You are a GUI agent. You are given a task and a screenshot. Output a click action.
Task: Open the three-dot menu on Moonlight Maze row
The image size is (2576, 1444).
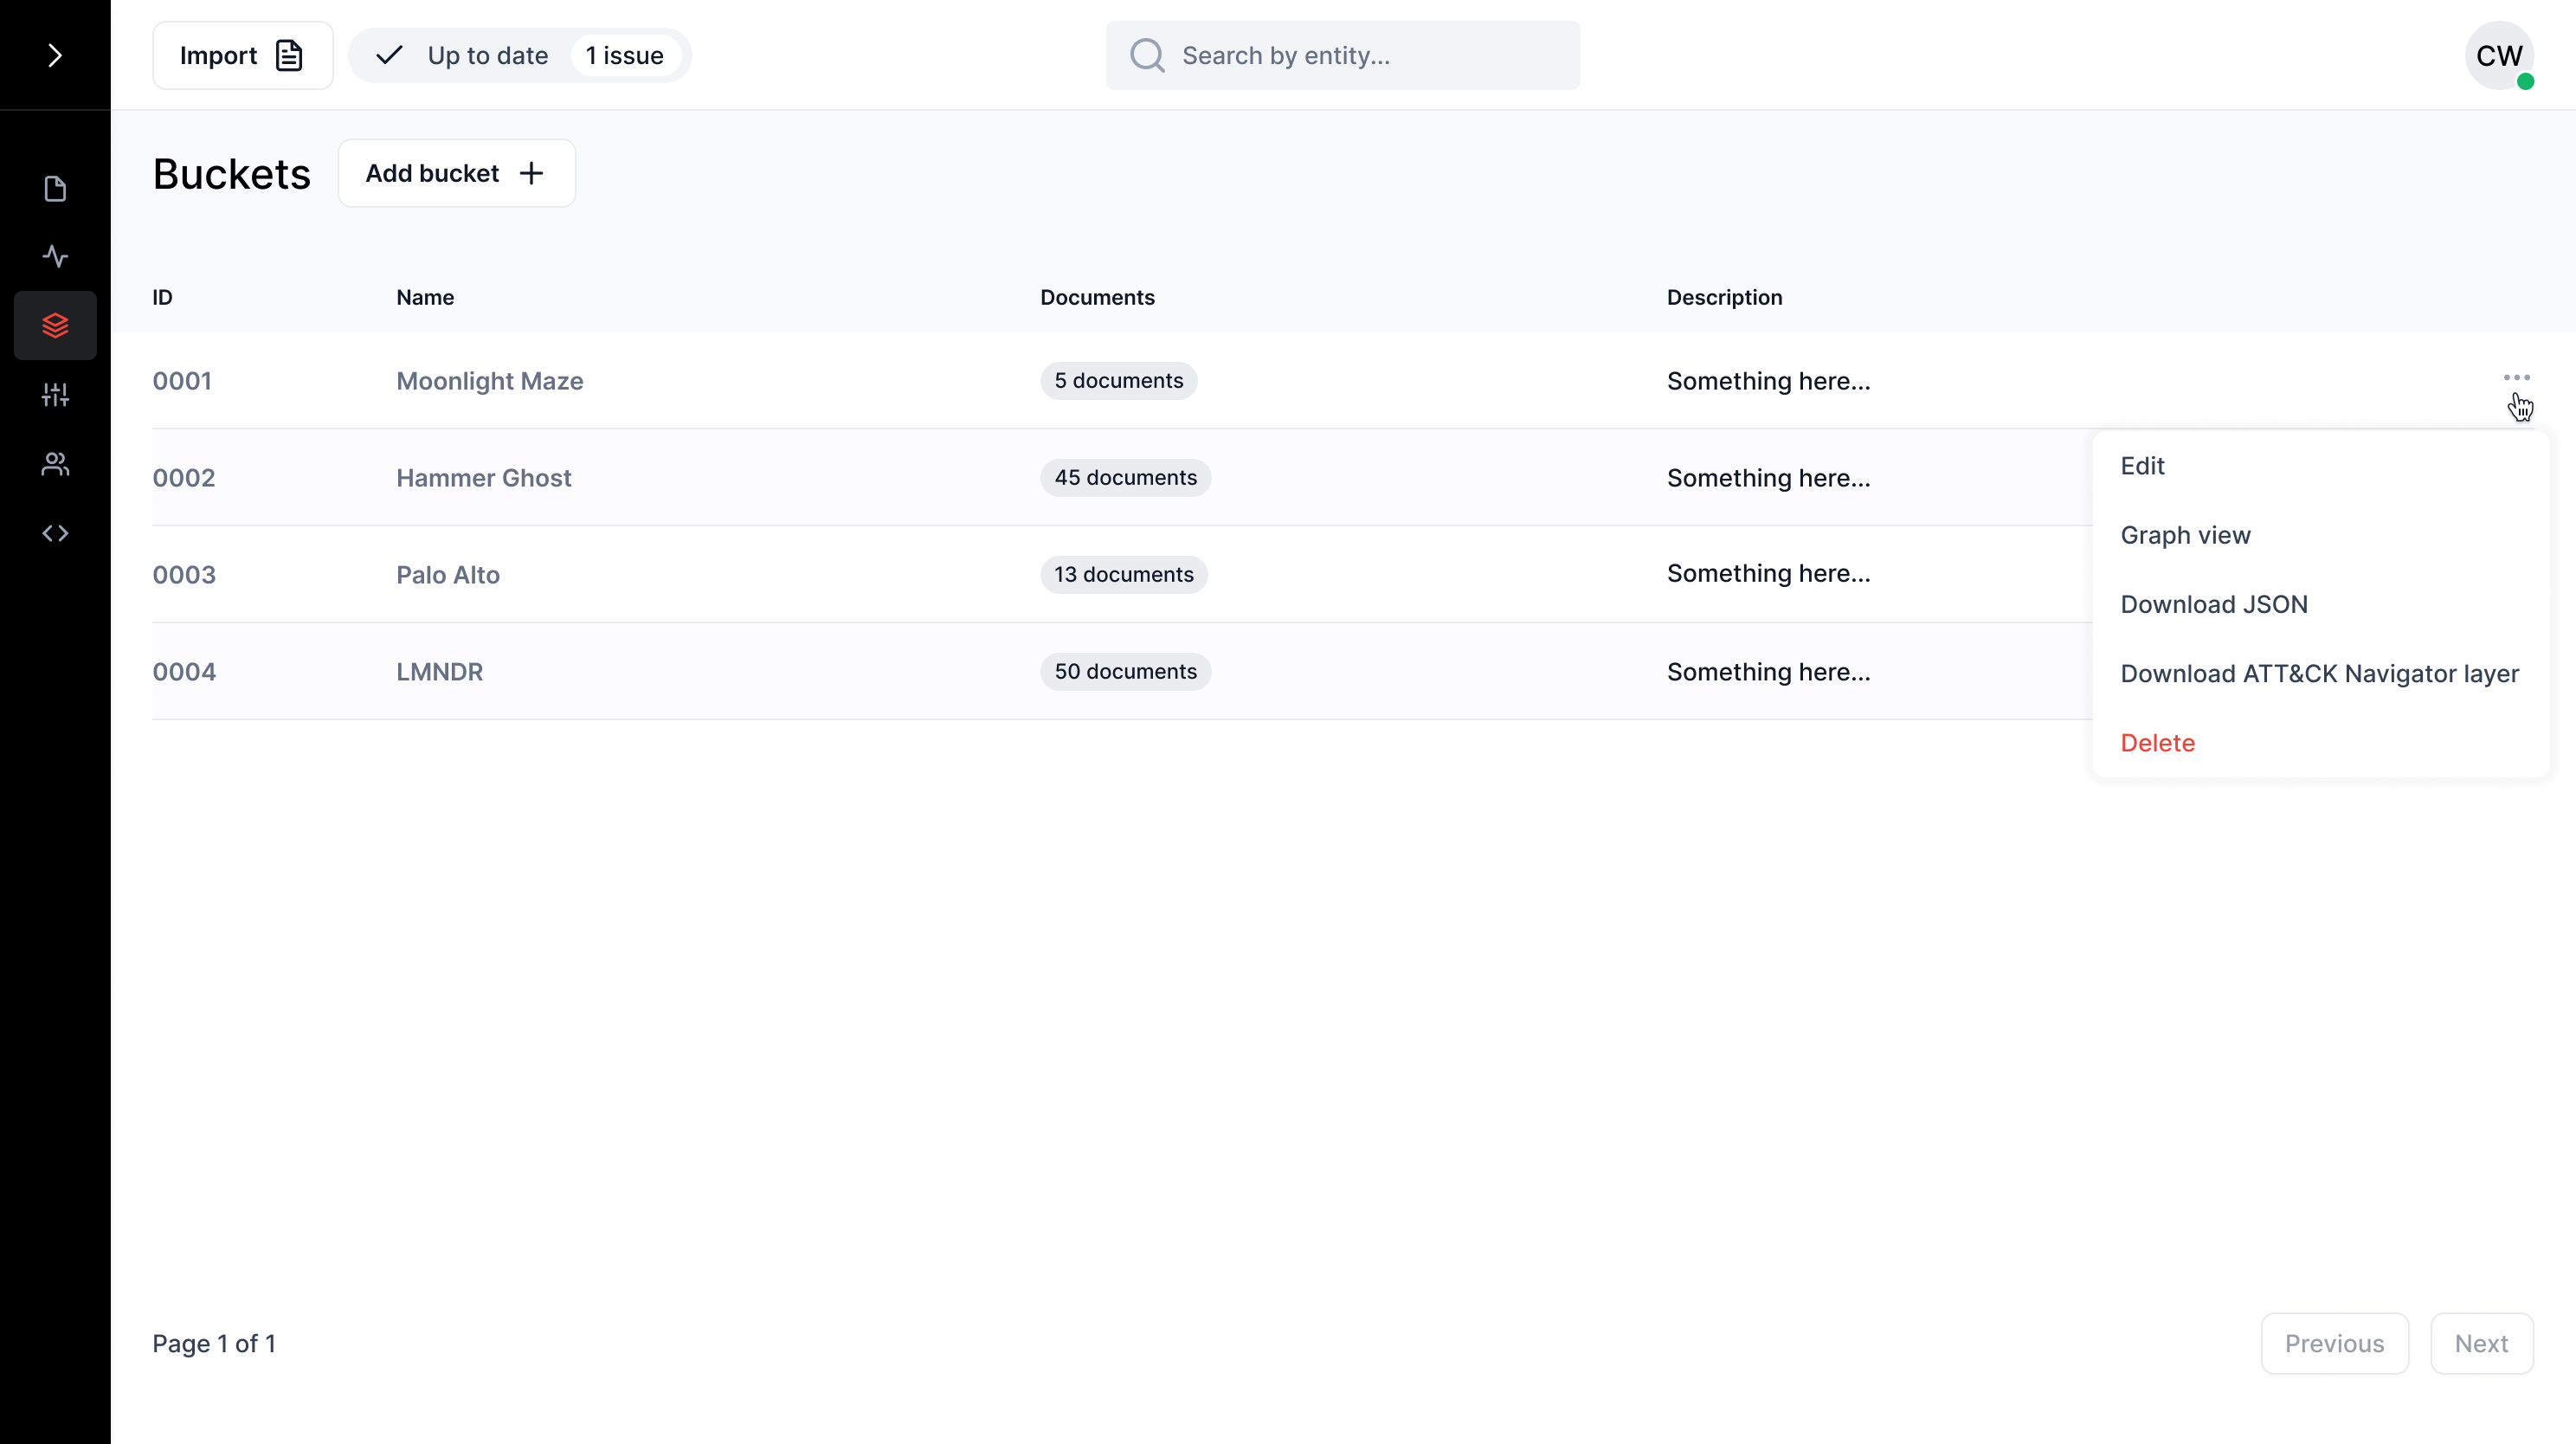tap(2516, 377)
